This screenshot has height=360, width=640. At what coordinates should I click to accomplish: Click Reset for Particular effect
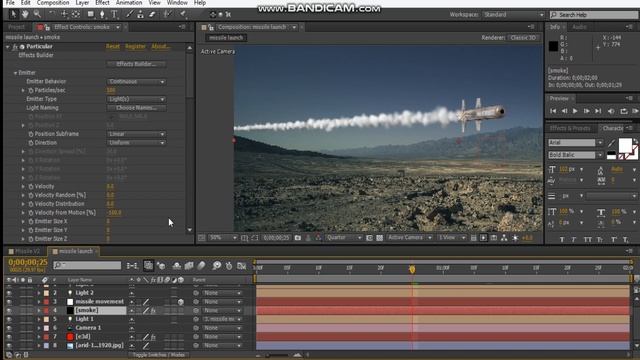click(x=113, y=47)
